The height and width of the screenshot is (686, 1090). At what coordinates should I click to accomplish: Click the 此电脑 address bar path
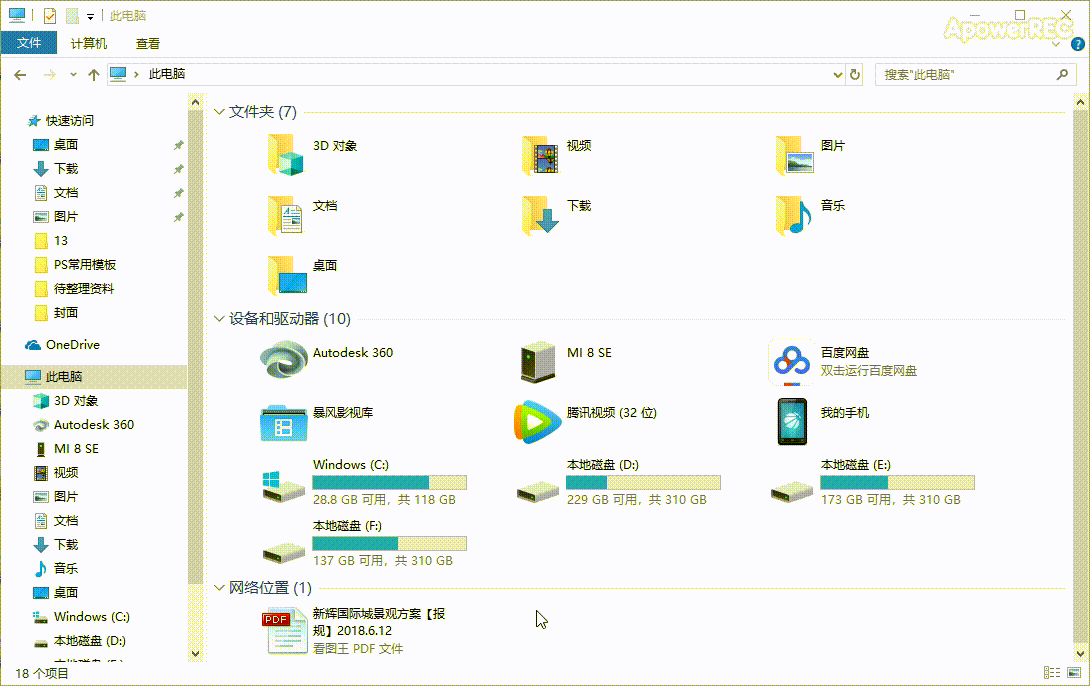(167, 74)
